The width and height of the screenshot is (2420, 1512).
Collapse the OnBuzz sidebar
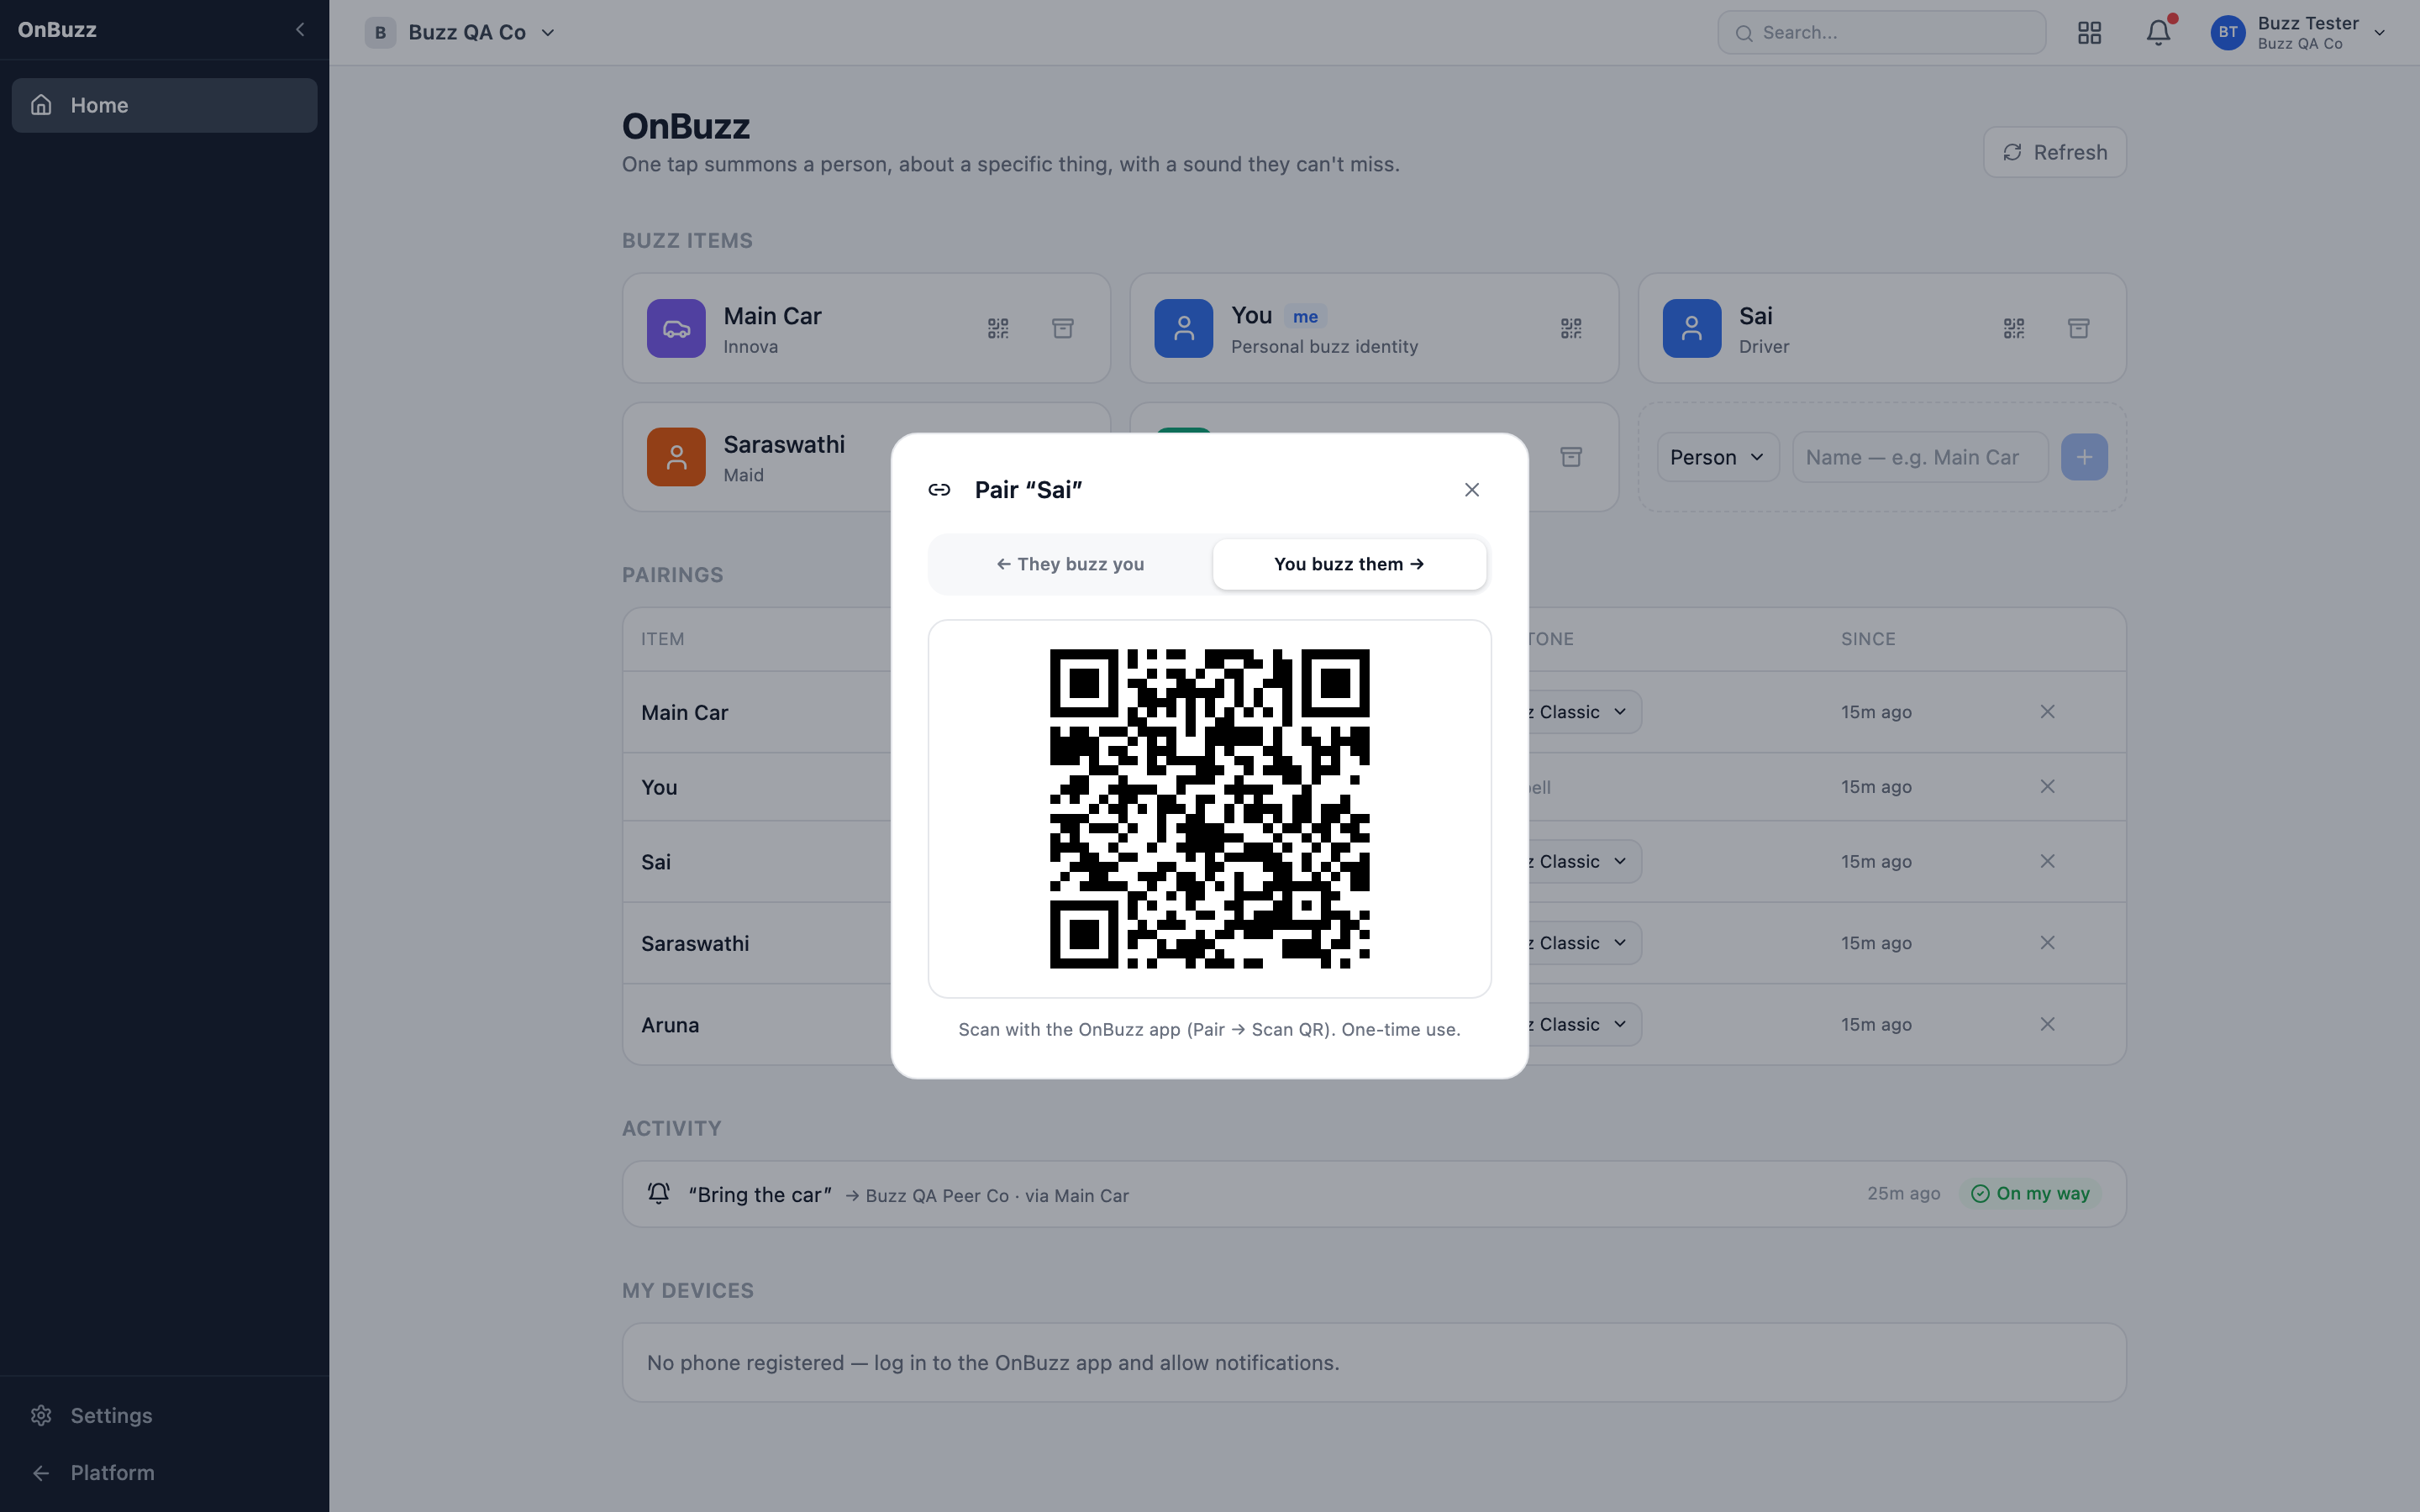click(300, 29)
